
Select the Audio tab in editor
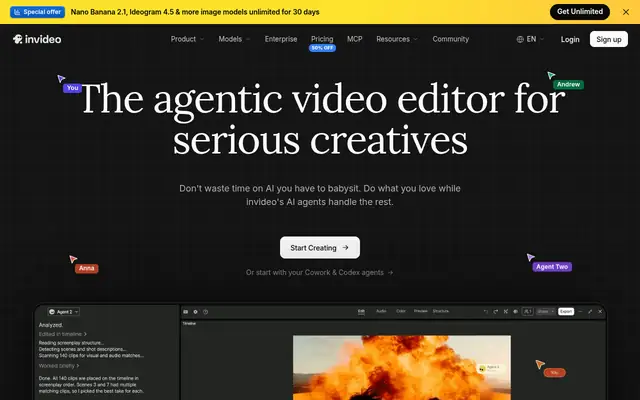(x=381, y=311)
